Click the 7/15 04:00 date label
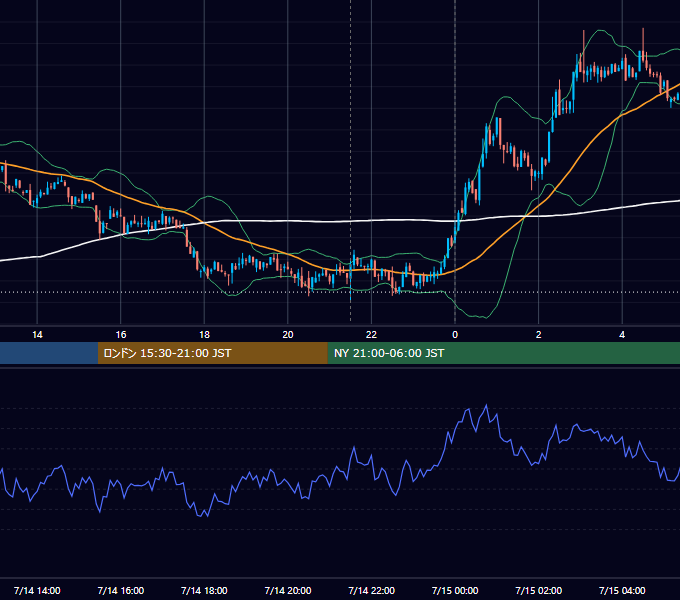 [x=622, y=590]
